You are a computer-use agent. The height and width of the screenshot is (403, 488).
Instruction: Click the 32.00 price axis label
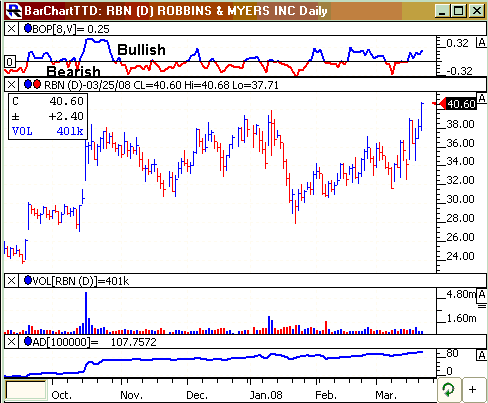tap(460, 180)
